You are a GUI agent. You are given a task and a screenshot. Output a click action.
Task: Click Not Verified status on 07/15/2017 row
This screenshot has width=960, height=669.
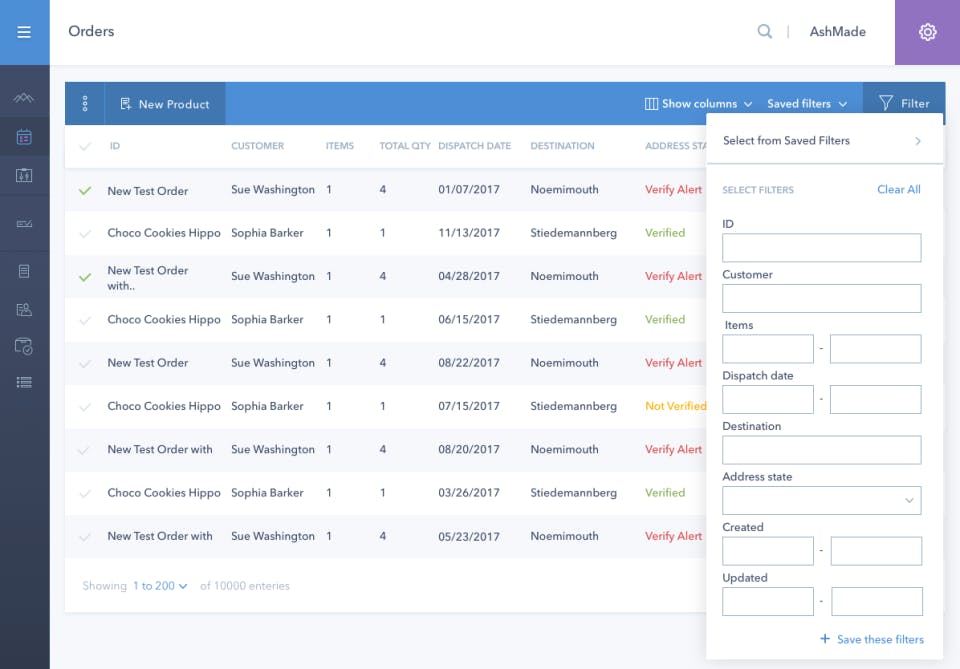tap(675, 406)
